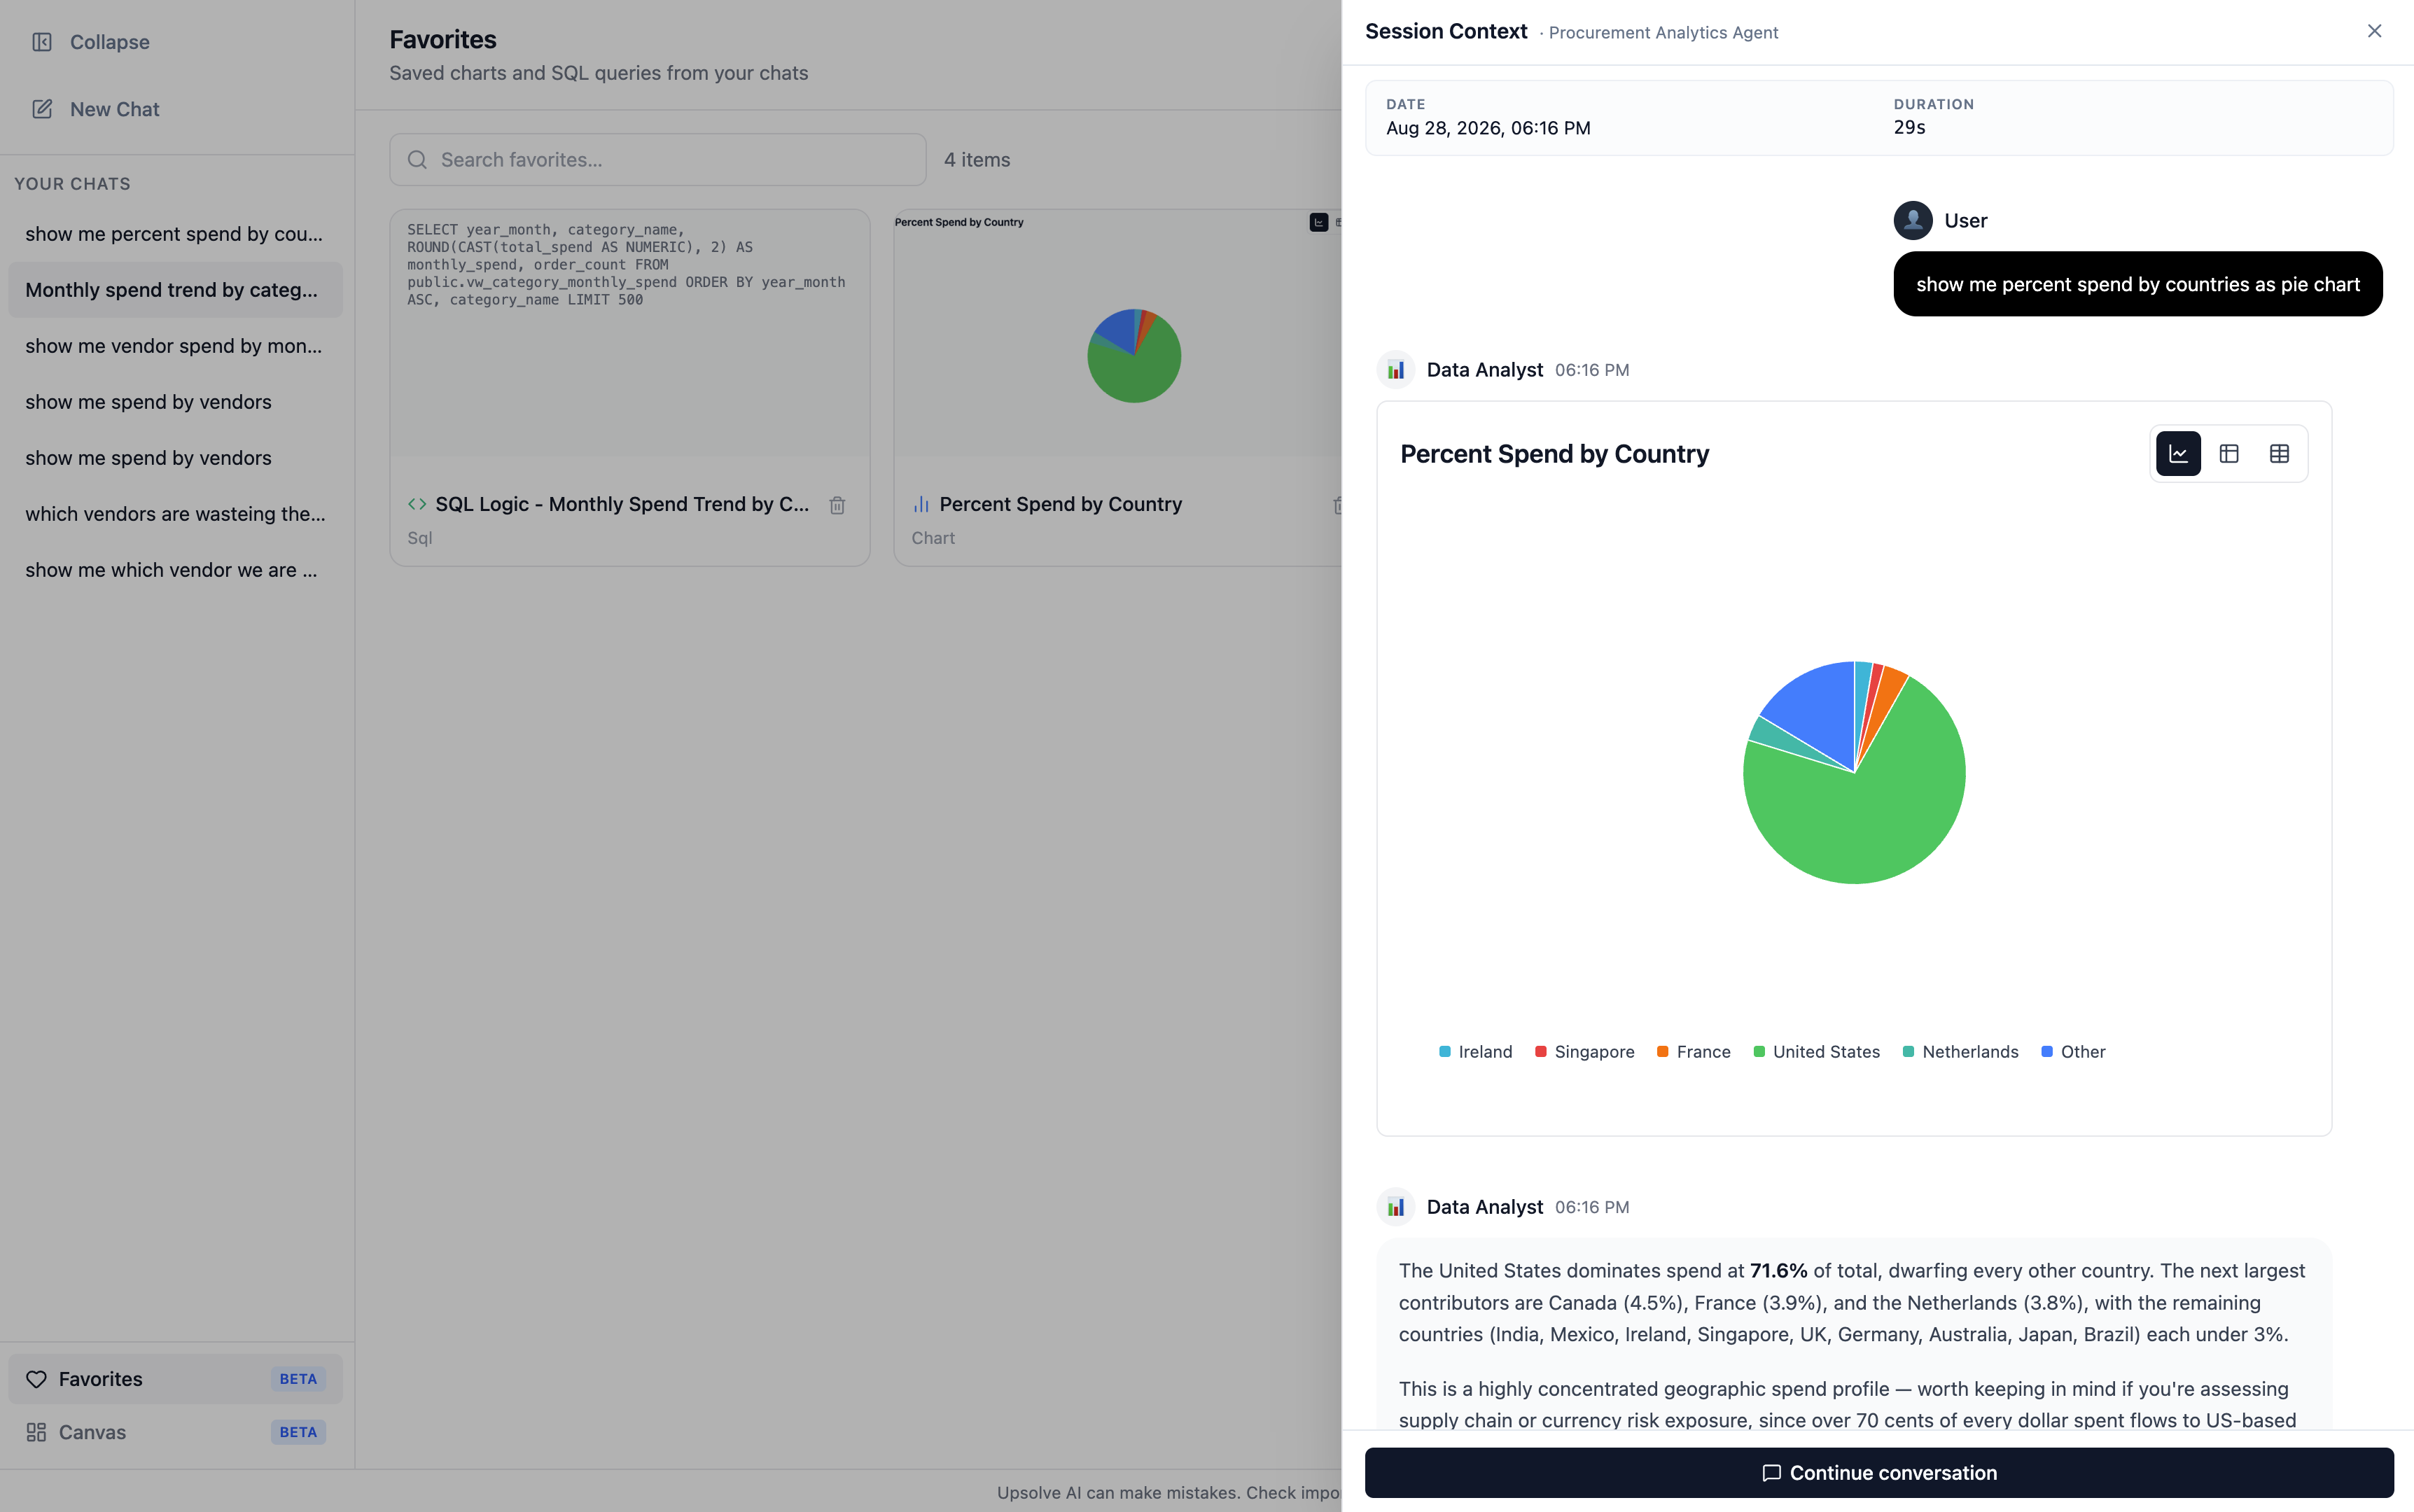2414x1512 pixels.
Task: Open Percent Spend by Country favorite title
Action: click(1060, 504)
